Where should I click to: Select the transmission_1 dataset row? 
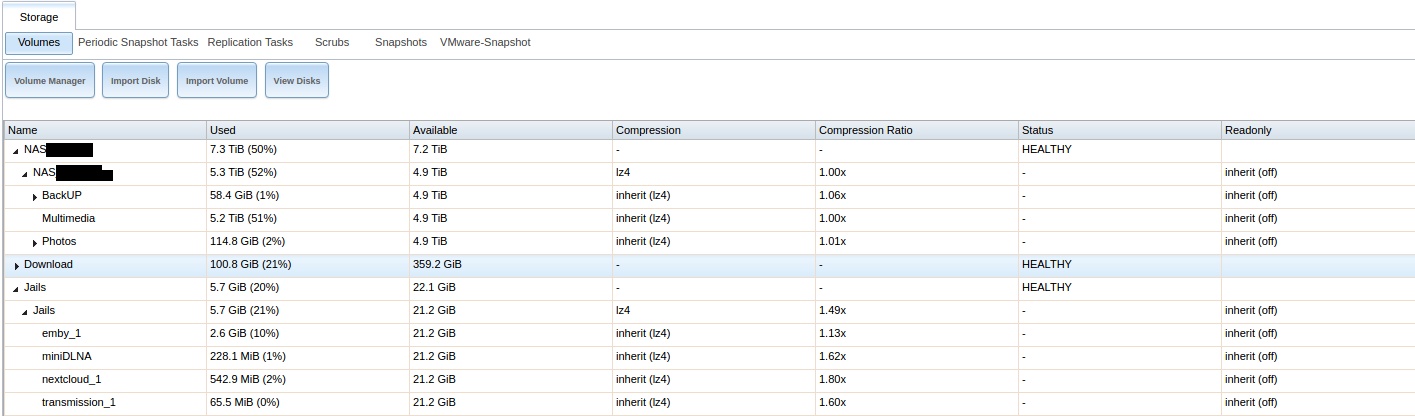pyautogui.click(x=78, y=402)
